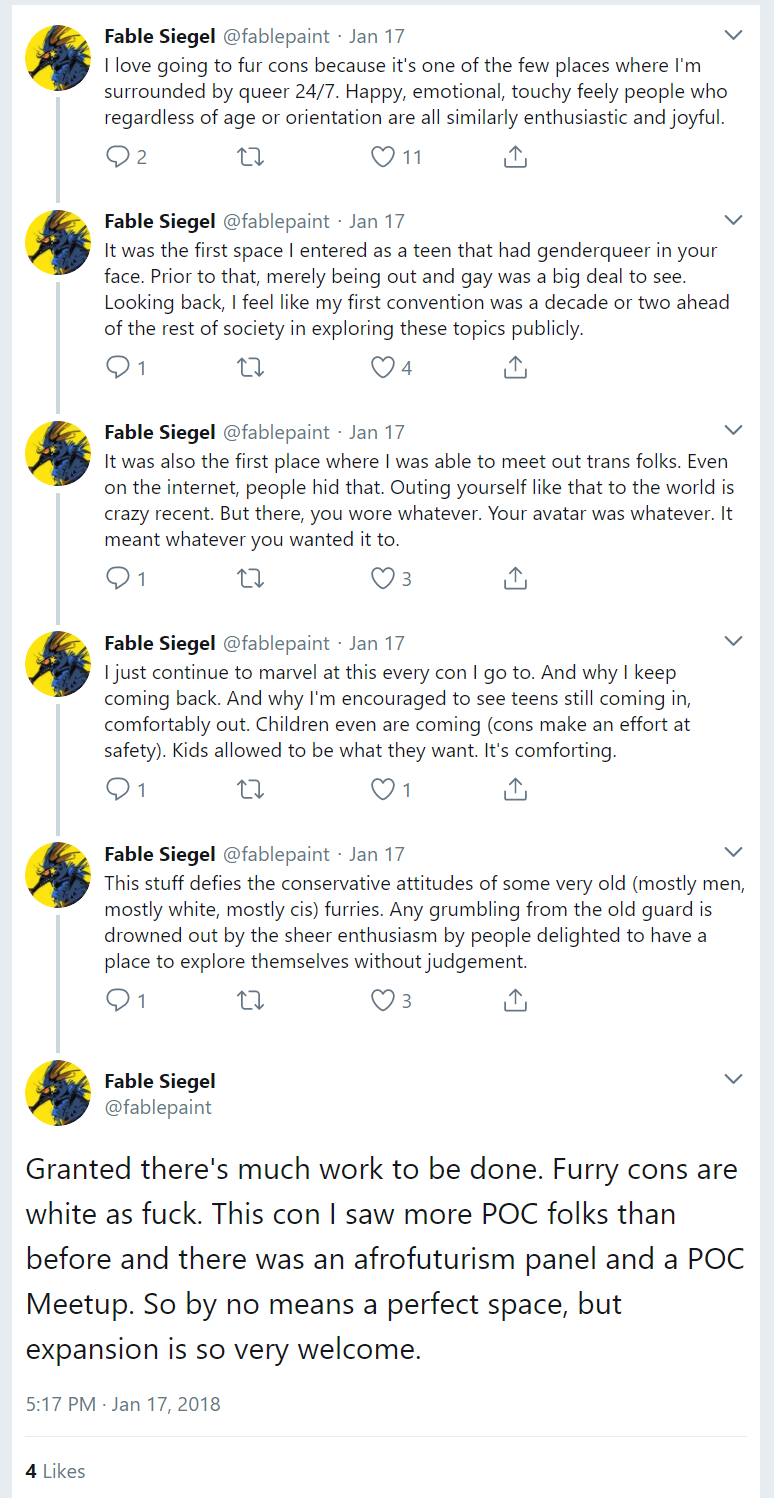Share the tweet about meeting trans folks
Screen dimensions: 774x1498
(x=514, y=578)
